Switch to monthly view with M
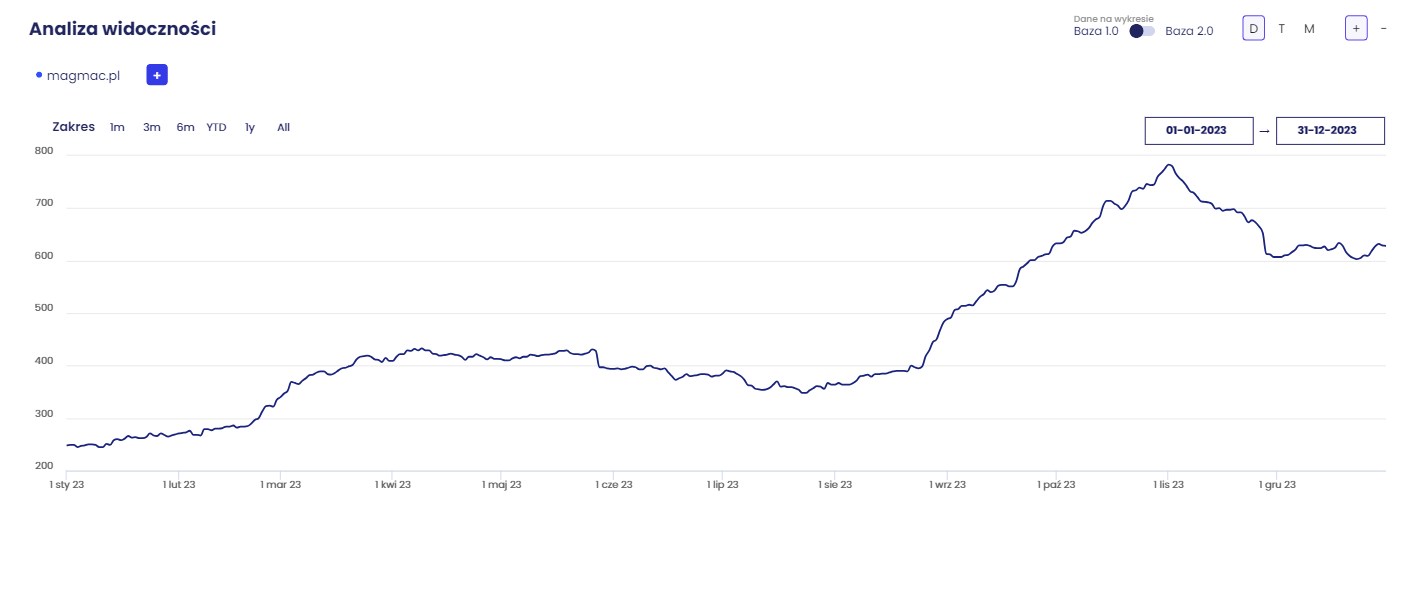The width and height of the screenshot is (1424, 601). [1309, 29]
